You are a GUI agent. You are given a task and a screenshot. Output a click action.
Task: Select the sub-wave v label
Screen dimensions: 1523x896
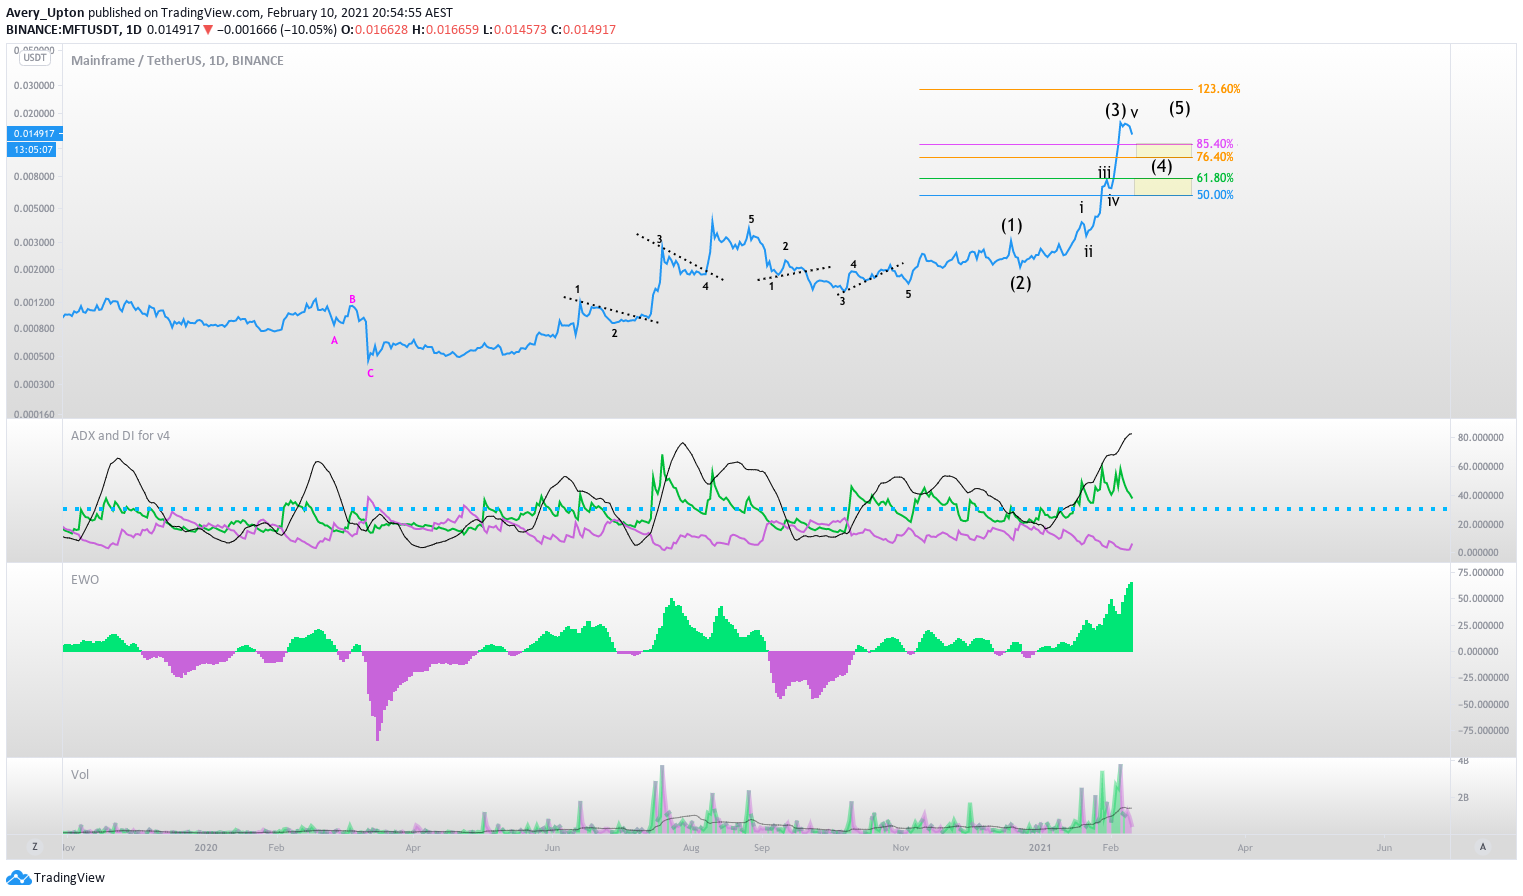pos(1134,113)
